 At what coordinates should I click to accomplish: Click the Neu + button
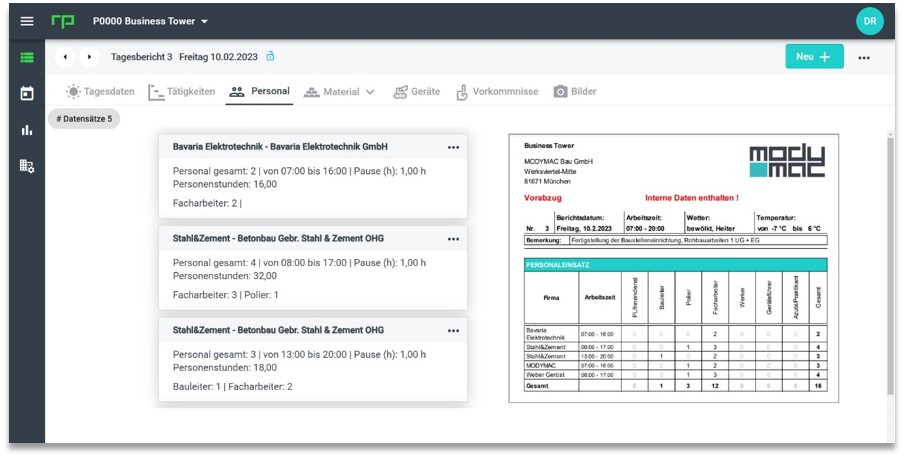coord(814,57)
